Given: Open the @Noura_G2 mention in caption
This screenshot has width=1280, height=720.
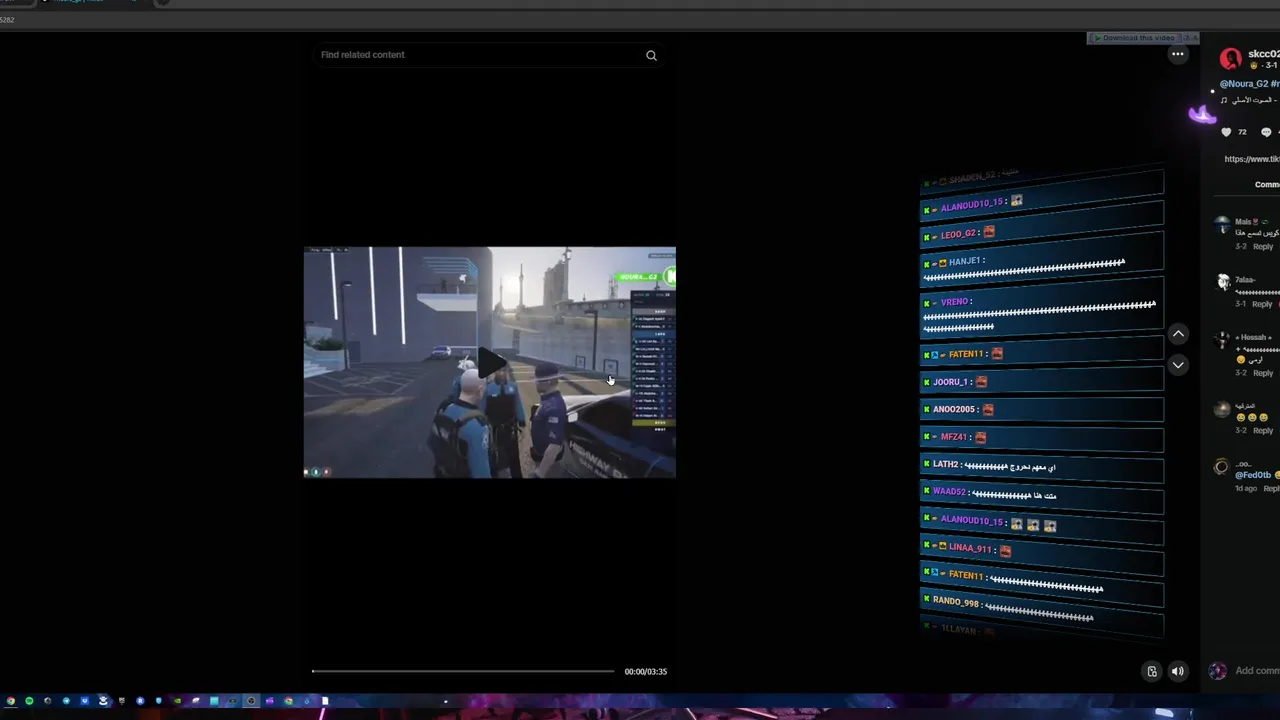Looking at the screenshot, I should (x=1244, y=84).
